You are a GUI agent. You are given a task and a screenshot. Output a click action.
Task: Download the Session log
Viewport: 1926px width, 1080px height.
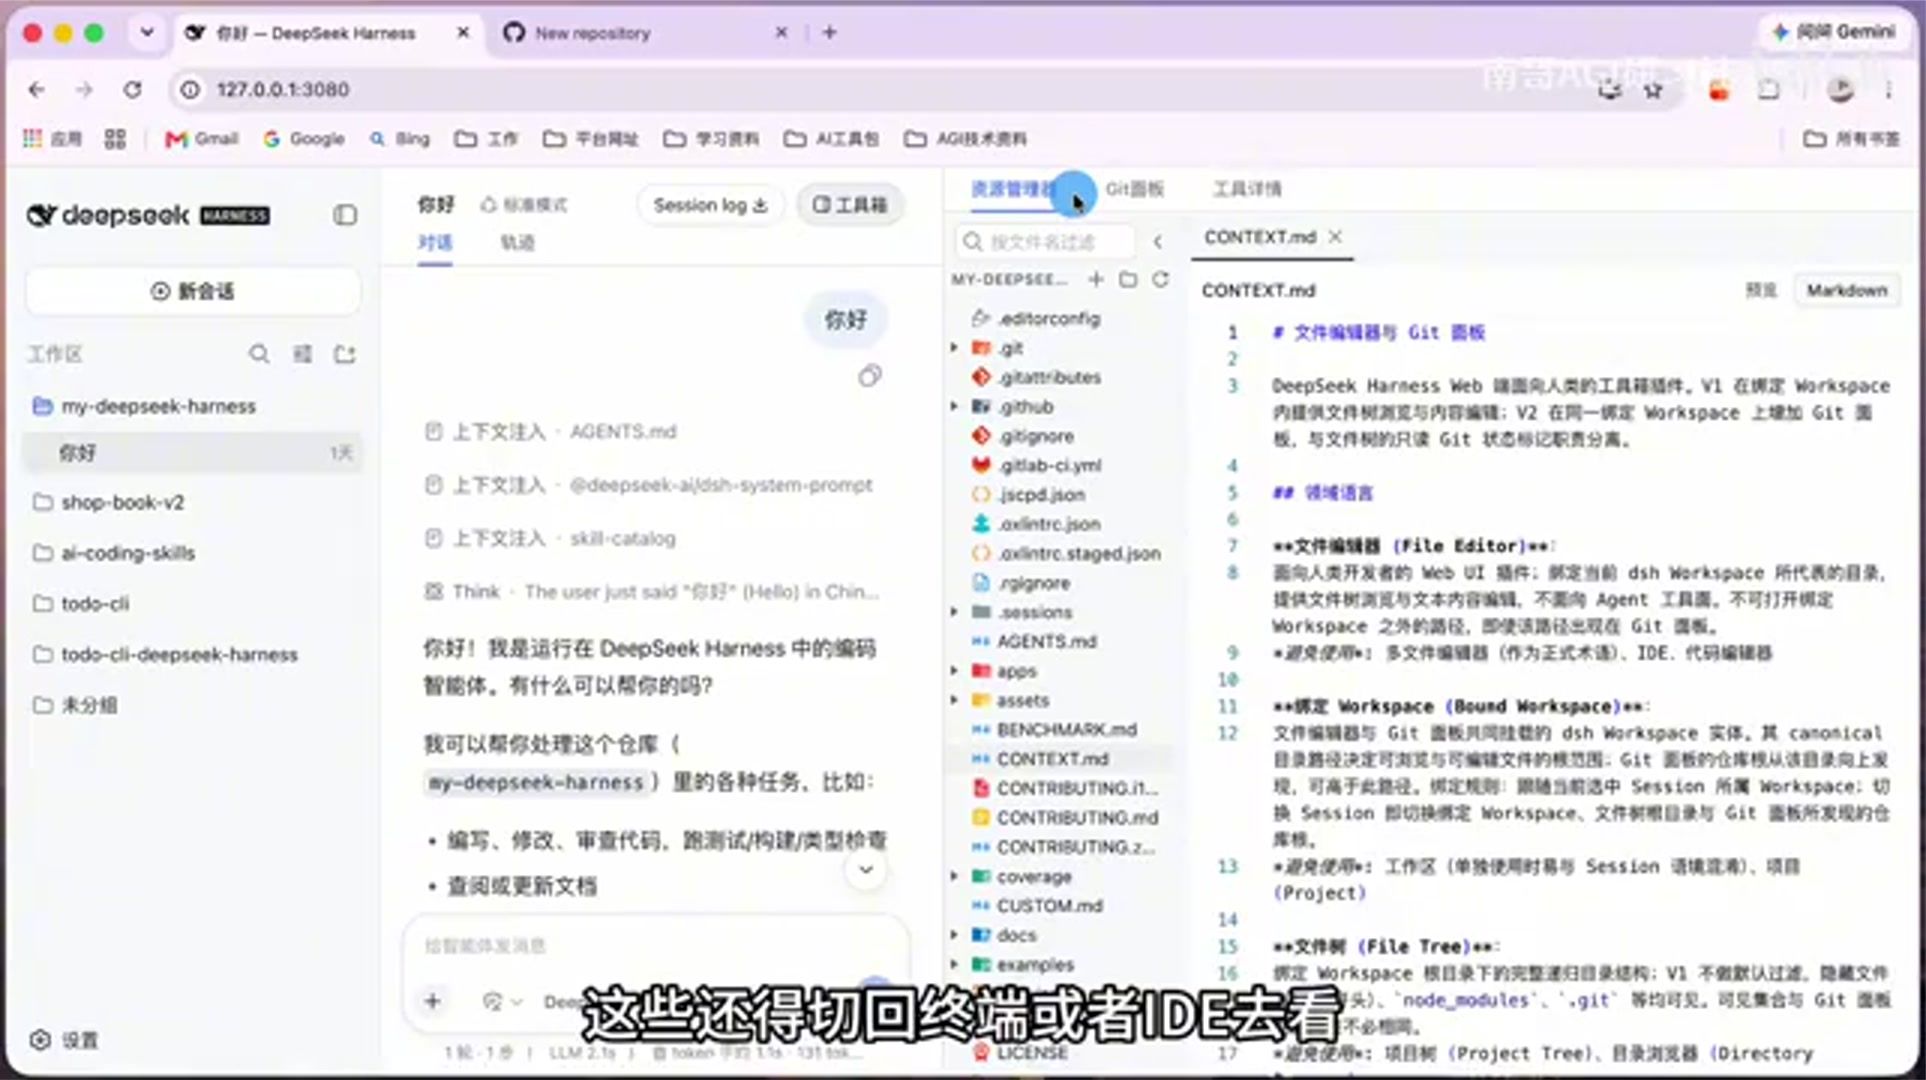(x=710, y=205)
